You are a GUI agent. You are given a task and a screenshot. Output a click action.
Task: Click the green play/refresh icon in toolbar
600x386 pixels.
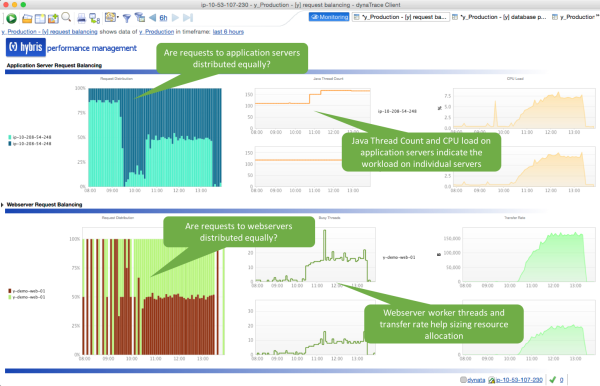(11, 18)
